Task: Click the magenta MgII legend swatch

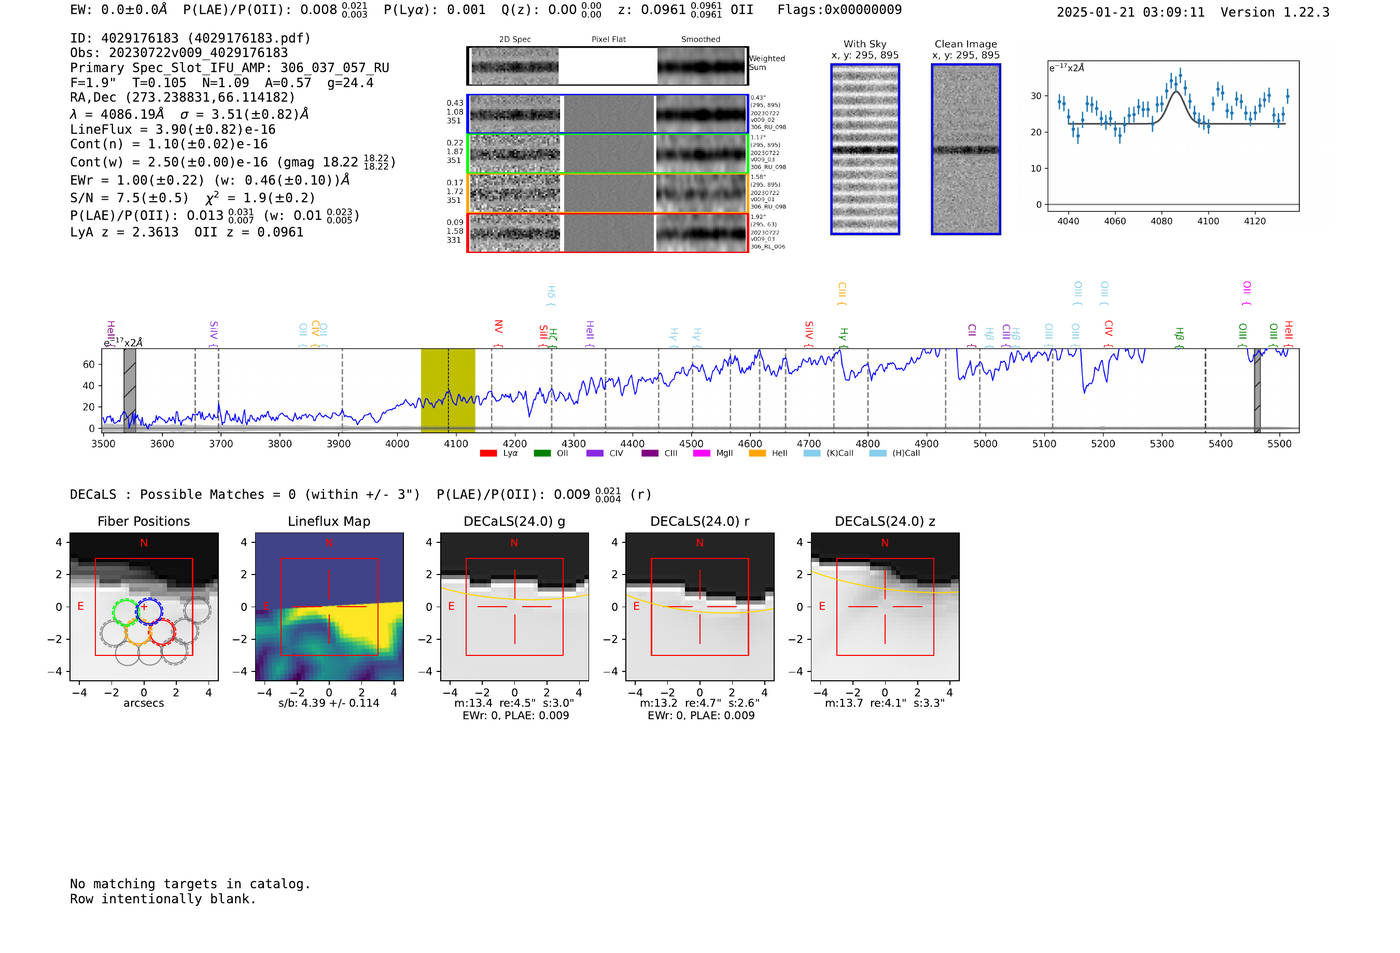Action: click(x=701, y=454)
